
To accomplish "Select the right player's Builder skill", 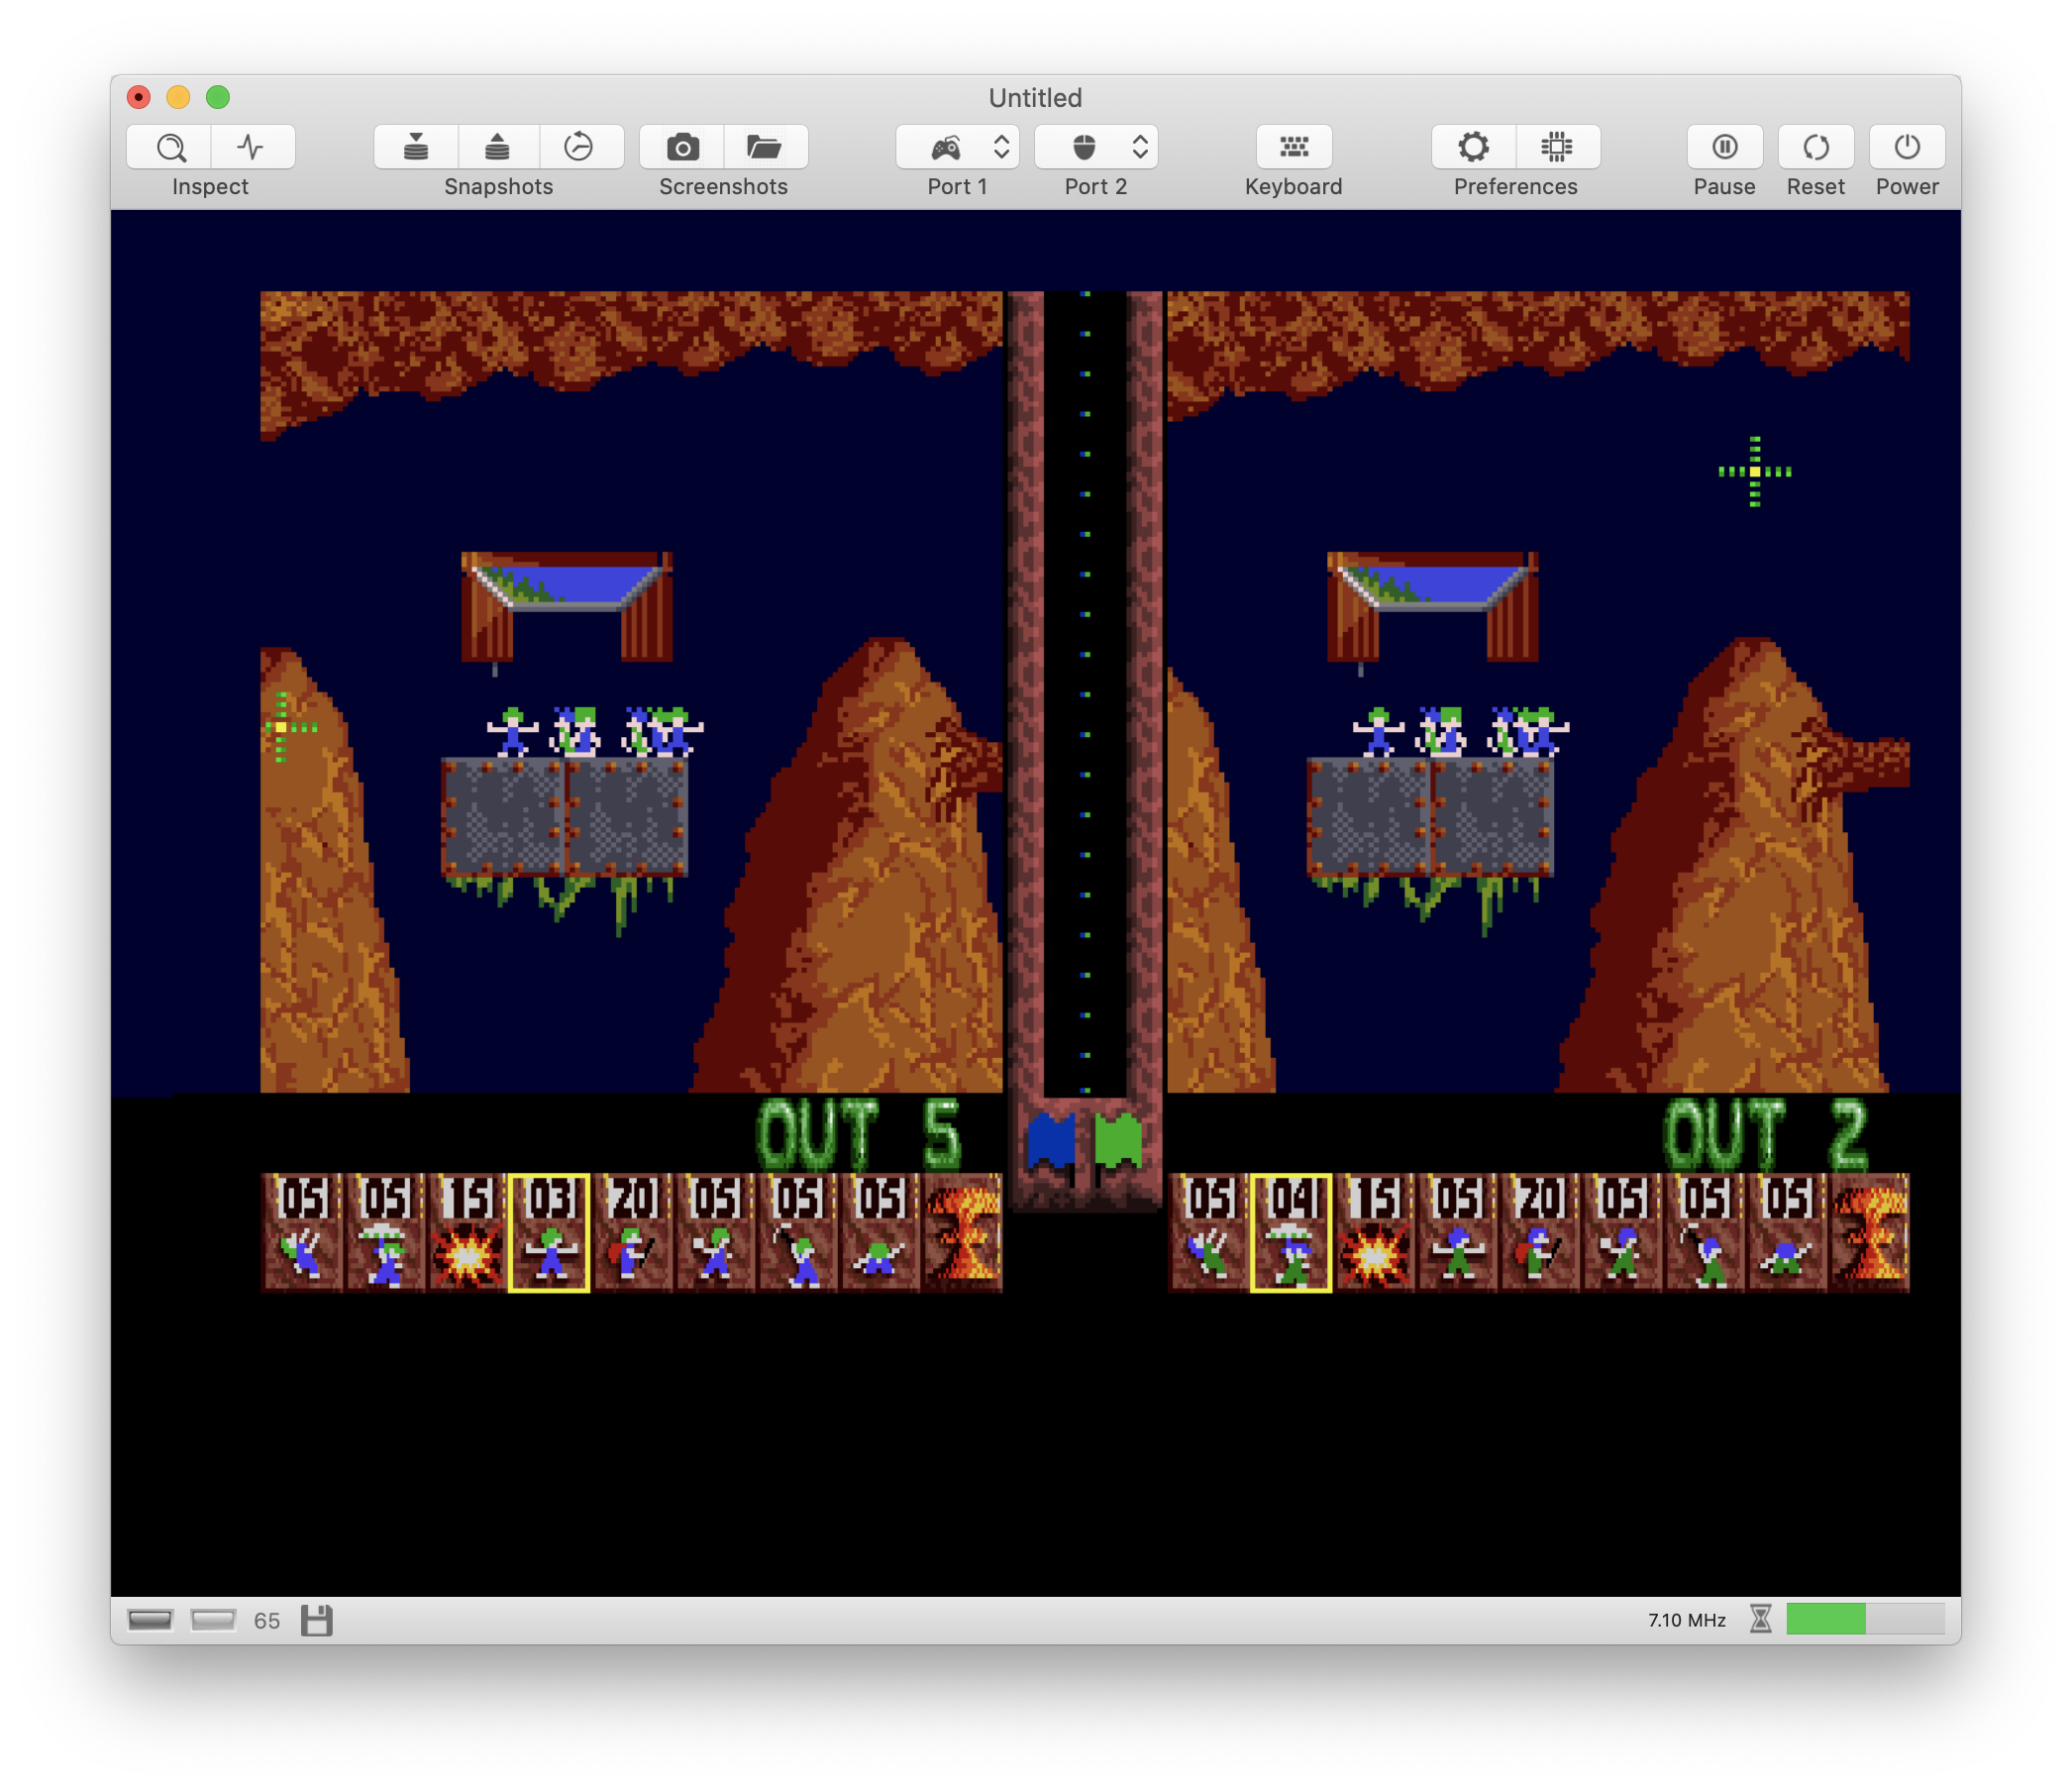I will click(x=1540, y=1232).
